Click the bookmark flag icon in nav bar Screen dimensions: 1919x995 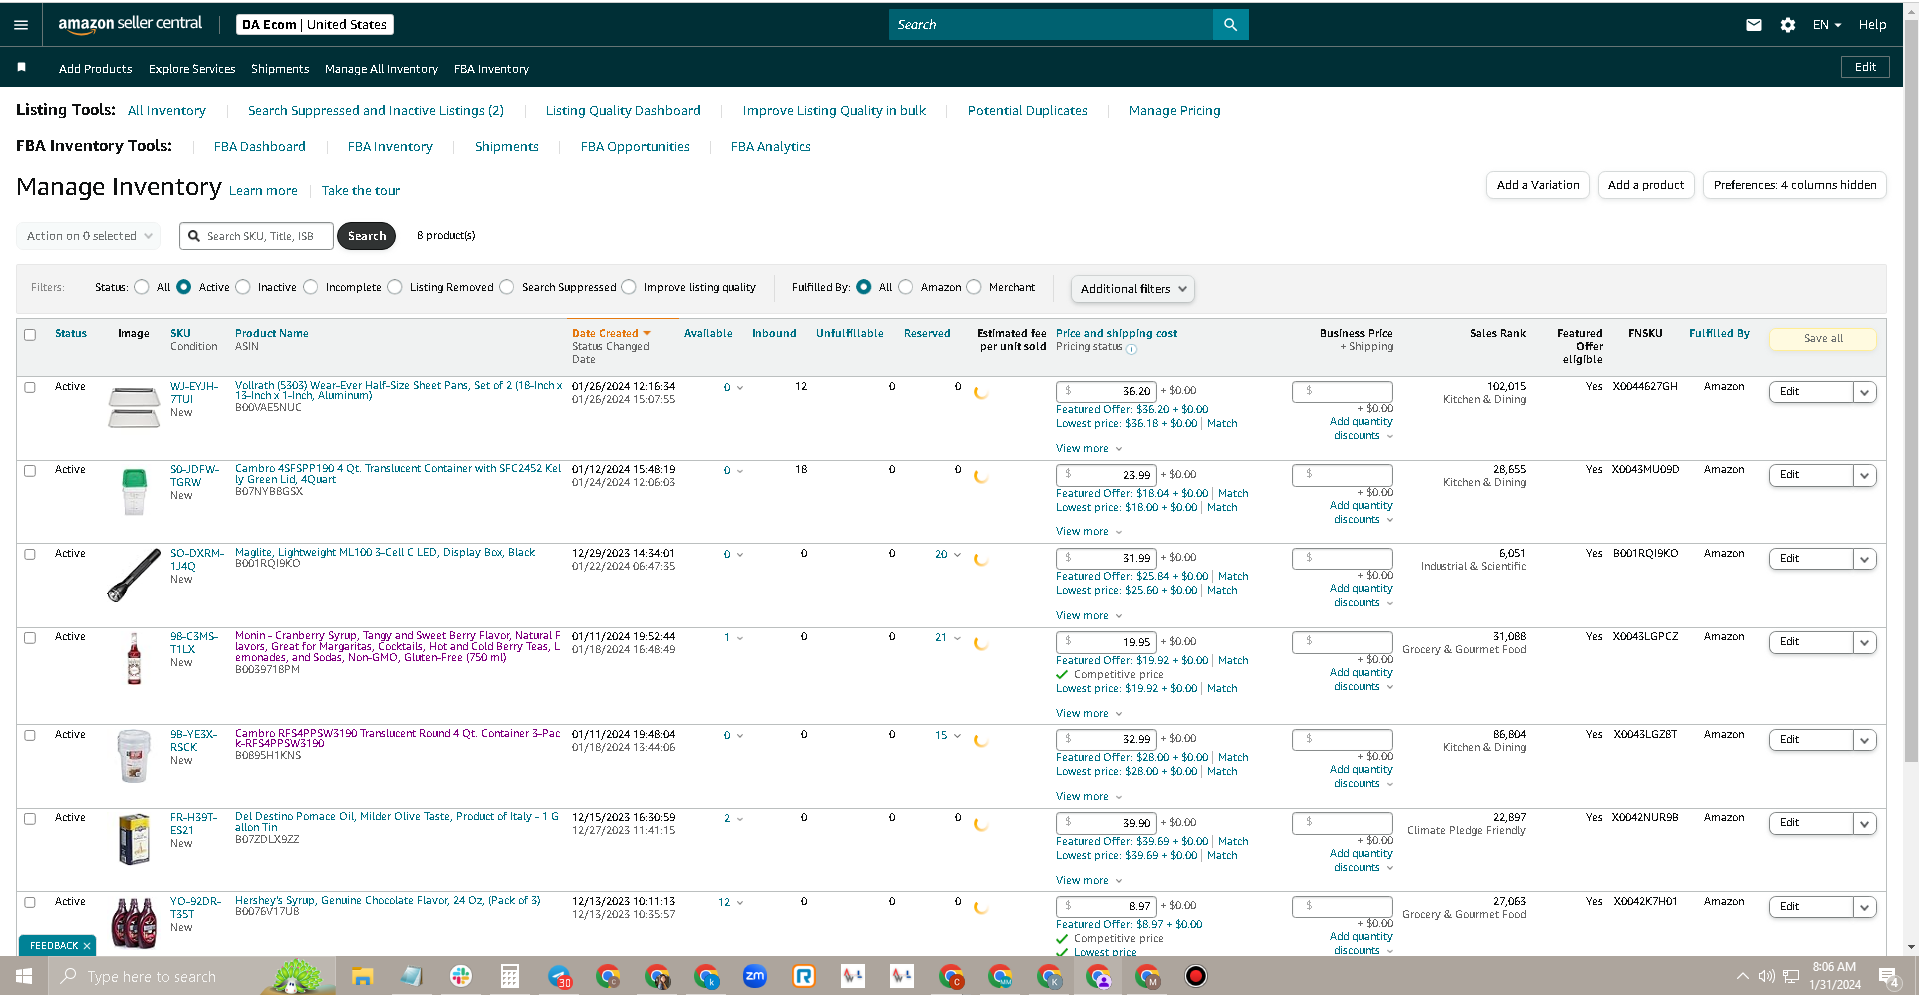[21, 67]
